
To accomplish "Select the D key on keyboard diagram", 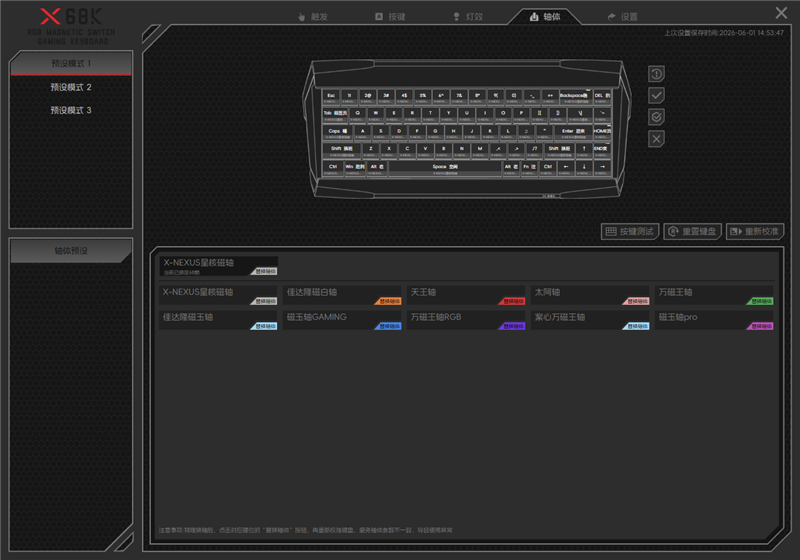I will point(399,133).
